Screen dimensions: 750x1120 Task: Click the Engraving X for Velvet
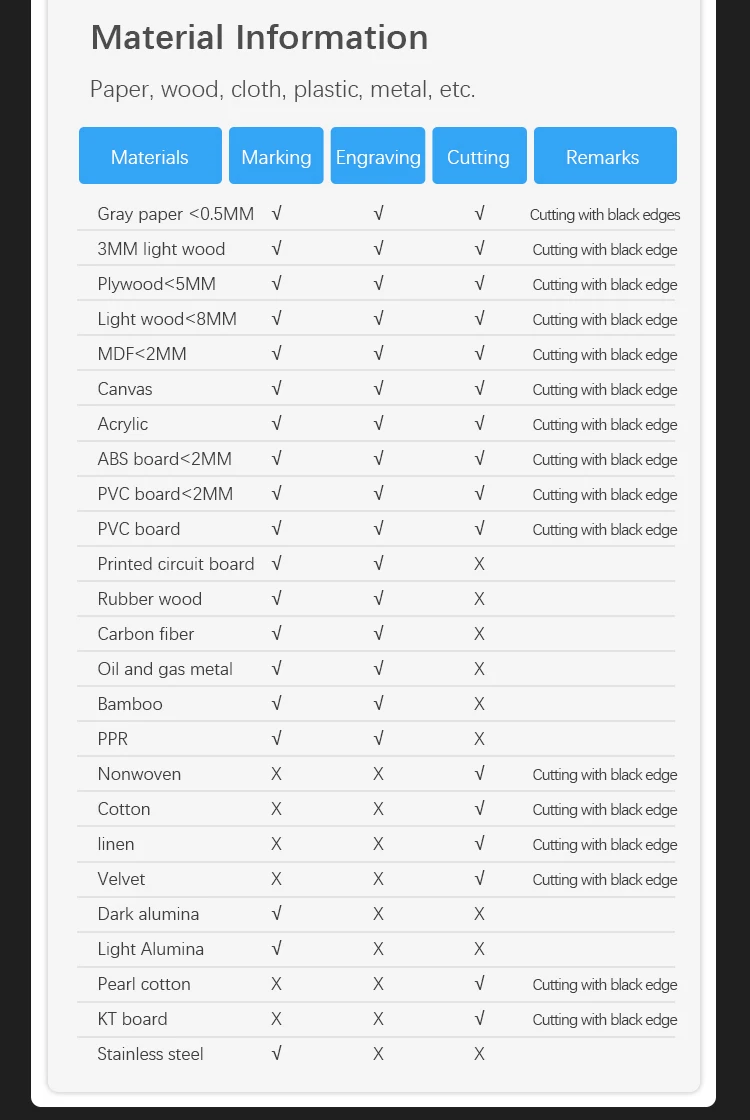point(378,879)
